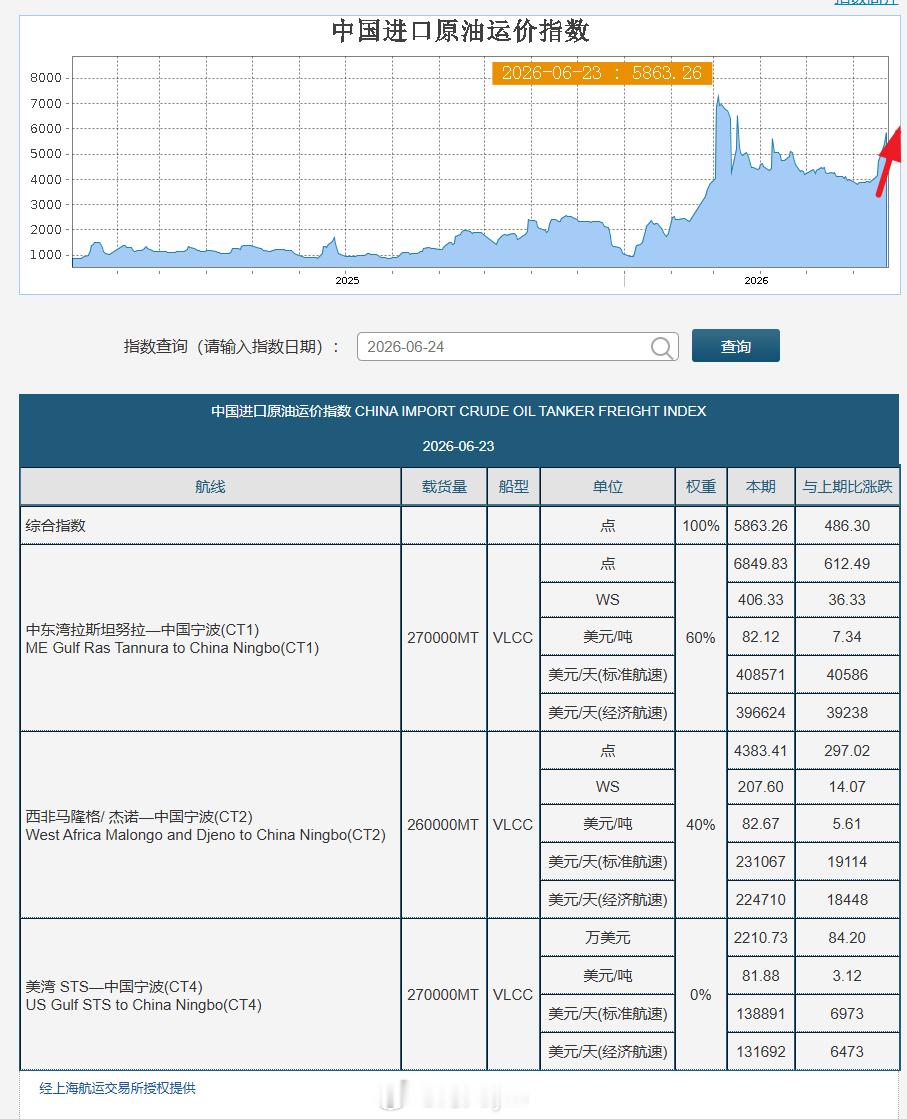
Task: Select the 权重 column header
Action: 701,487
